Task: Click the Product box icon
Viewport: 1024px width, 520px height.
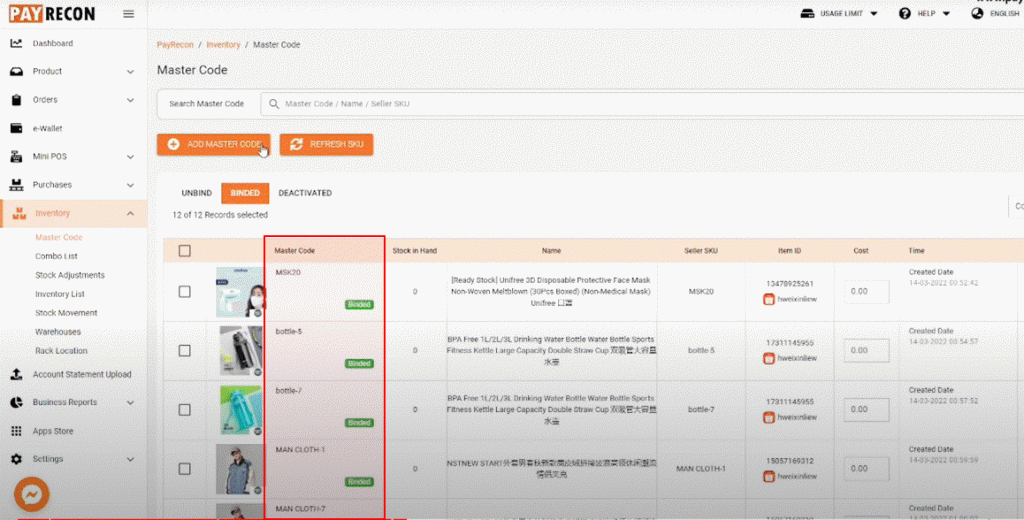Action: pos(16,71)
